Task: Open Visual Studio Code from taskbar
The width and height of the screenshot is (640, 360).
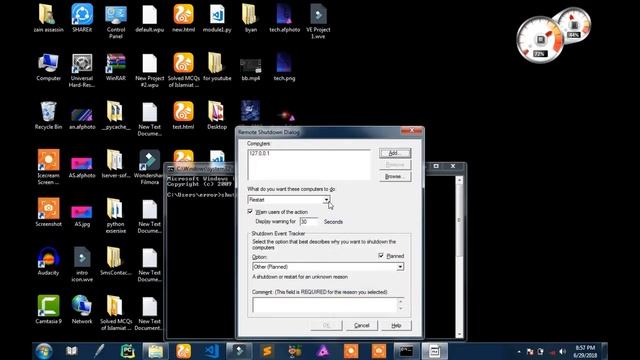Action: tap(211, 351)
